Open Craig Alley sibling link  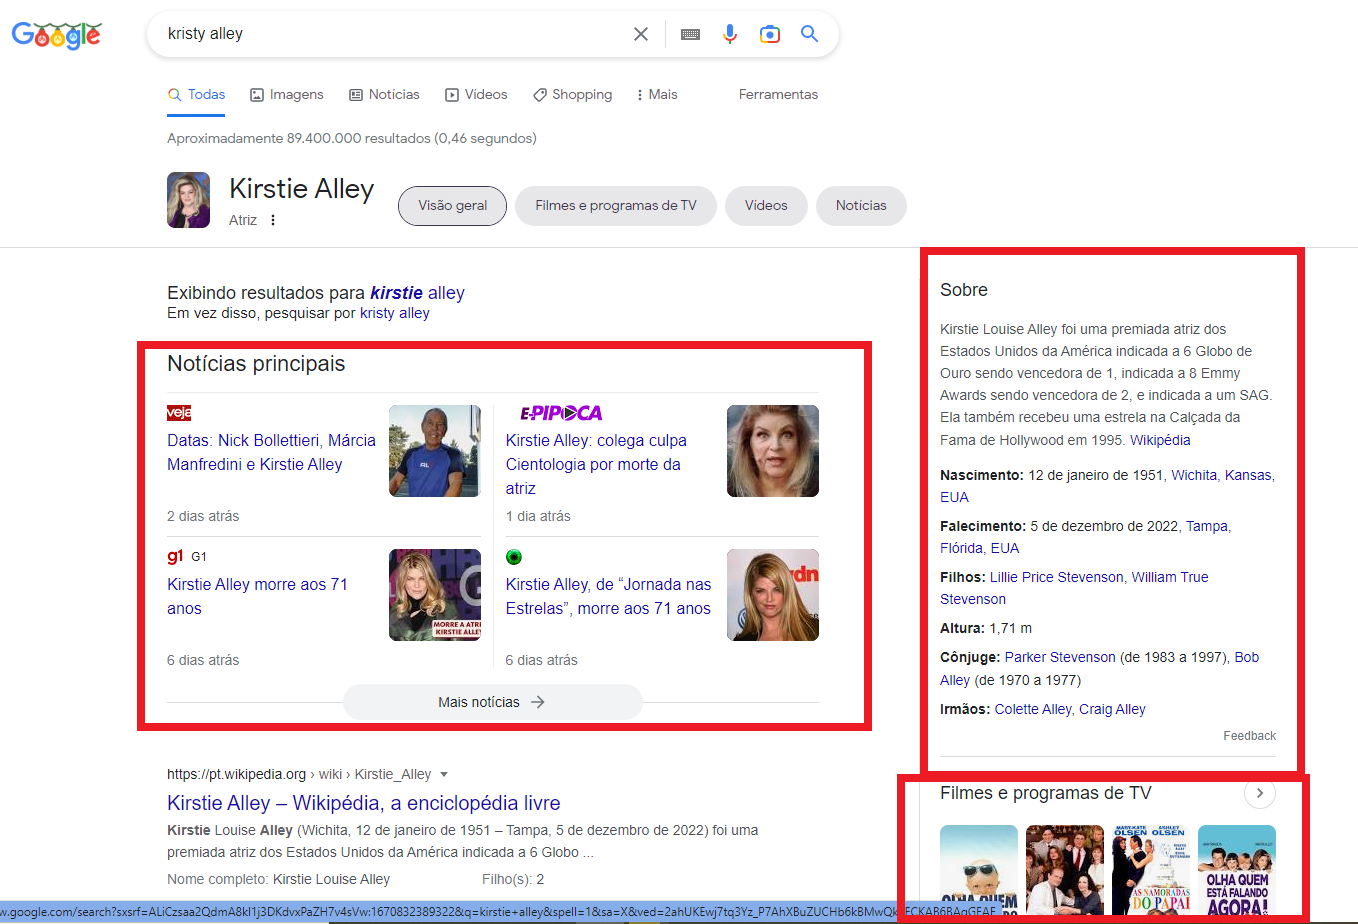(1112, 709)
